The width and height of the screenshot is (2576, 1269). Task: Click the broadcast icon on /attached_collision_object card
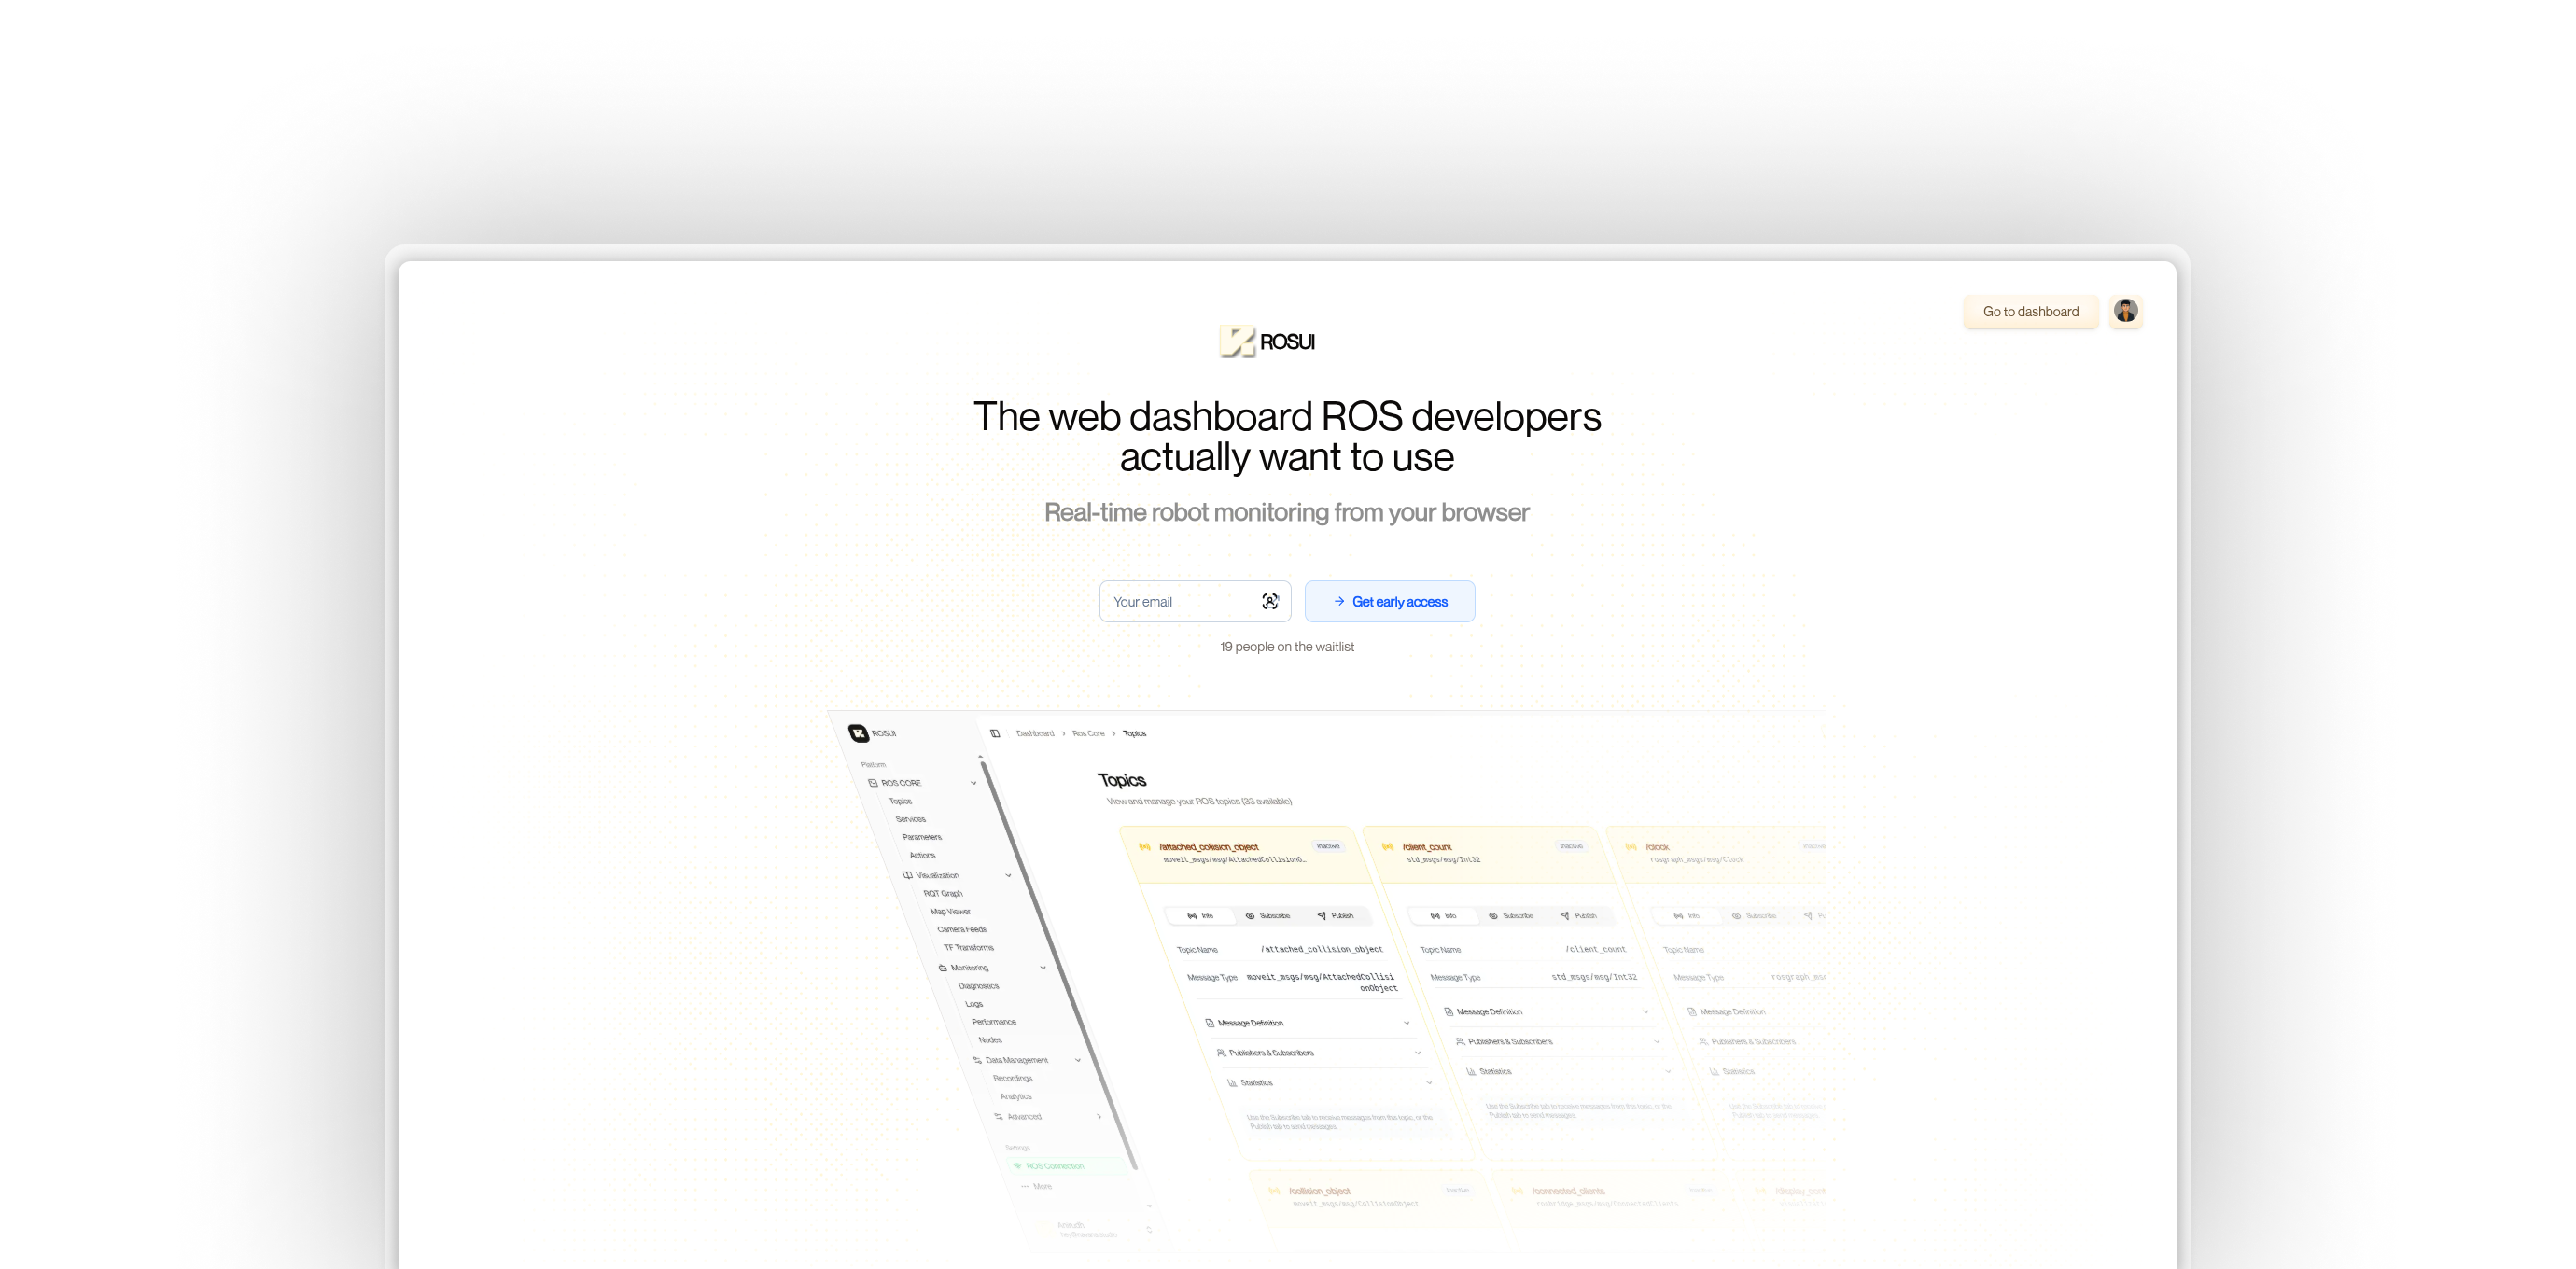tap(1145, 847)
